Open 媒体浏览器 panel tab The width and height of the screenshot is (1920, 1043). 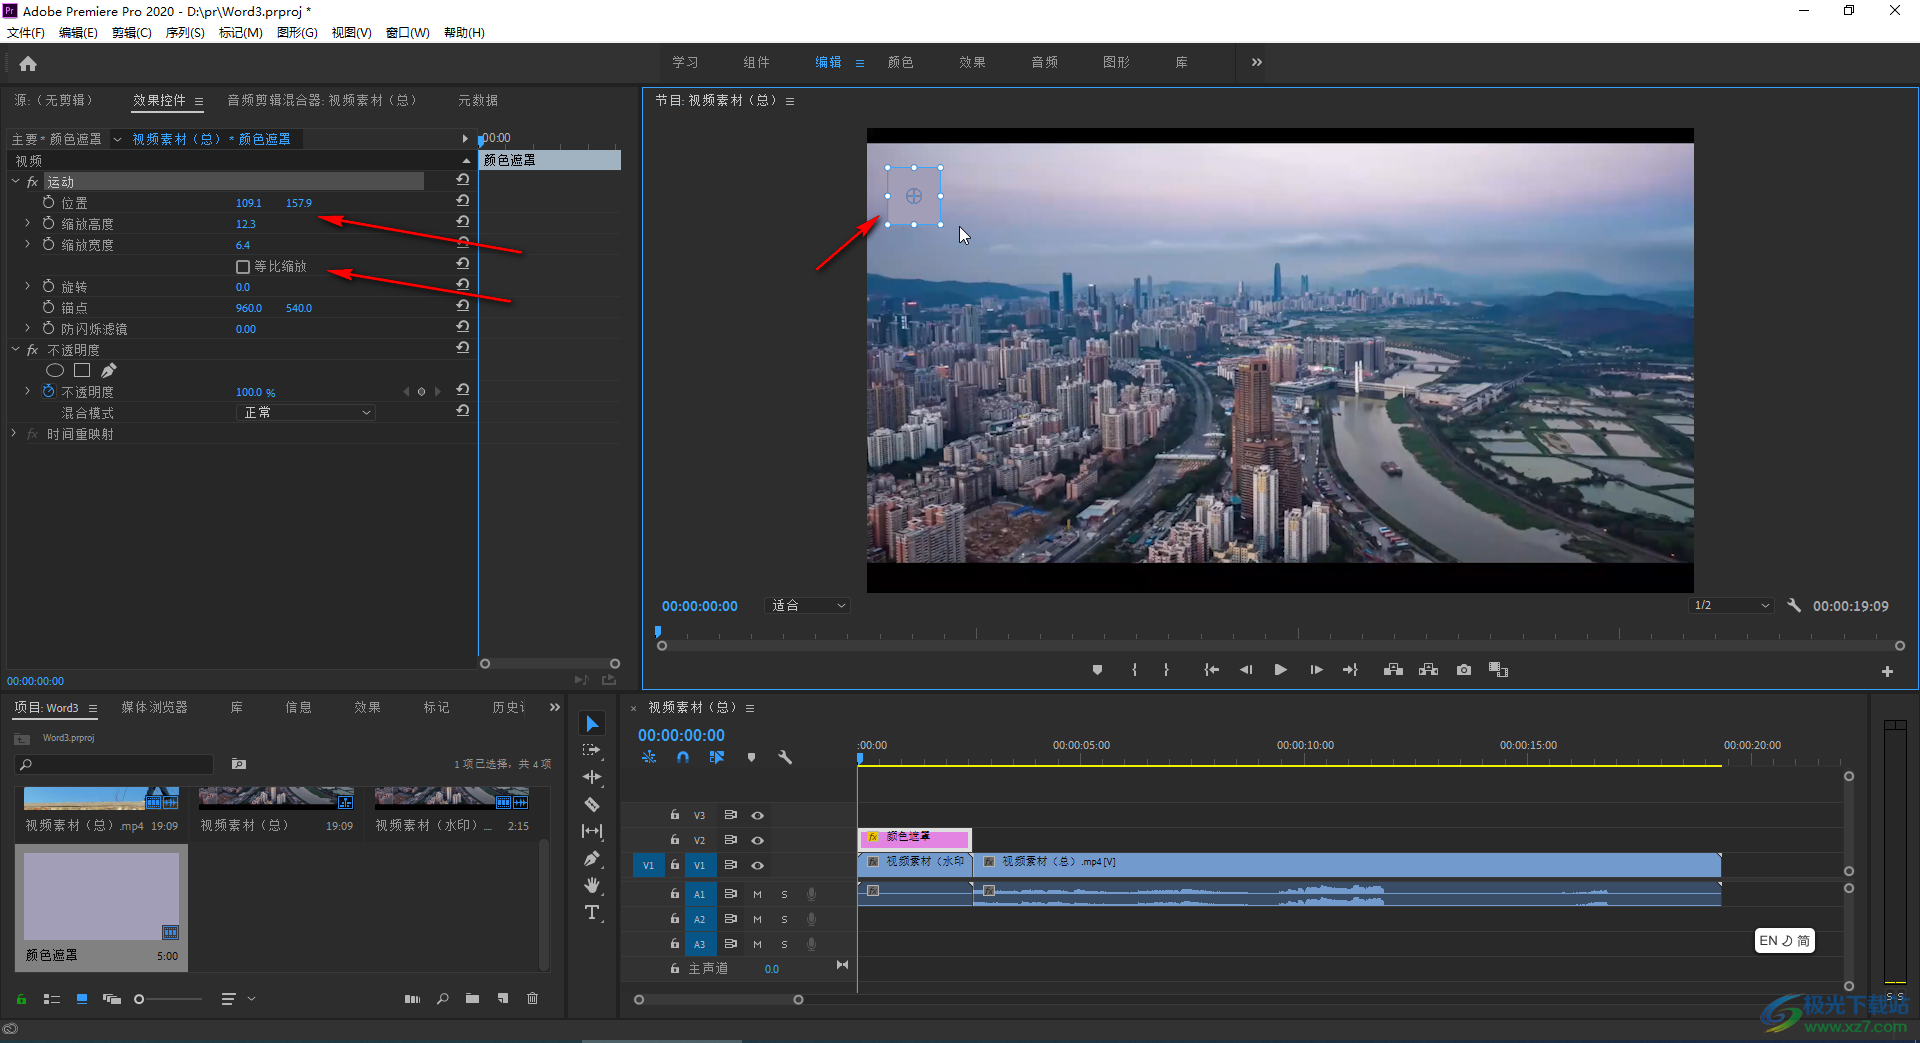pyautogui.click(x=154, y=708)
